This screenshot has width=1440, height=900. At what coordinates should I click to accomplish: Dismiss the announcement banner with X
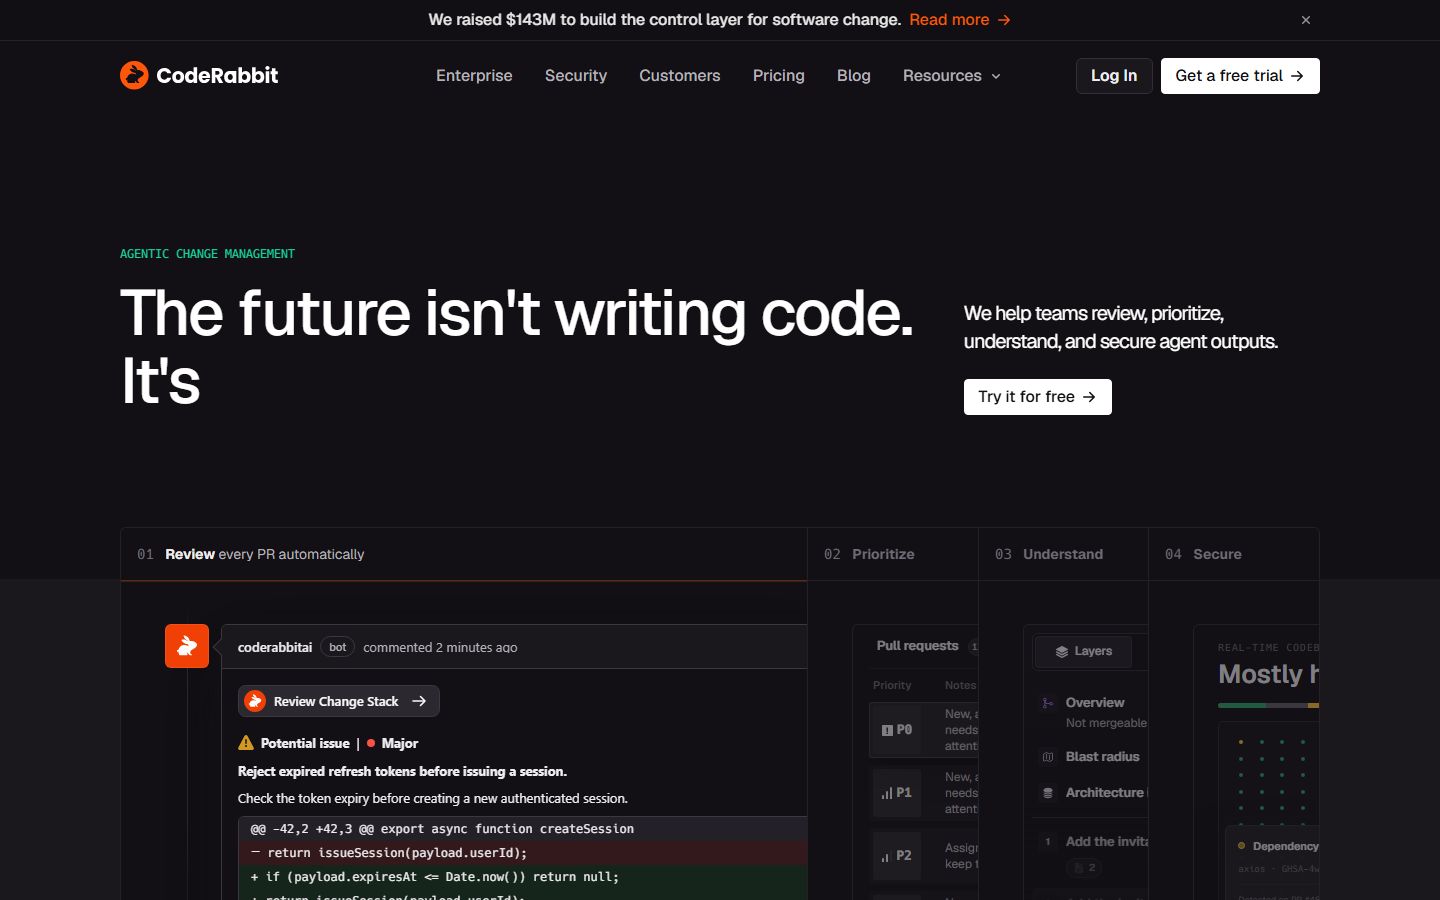click(1305, 20)
